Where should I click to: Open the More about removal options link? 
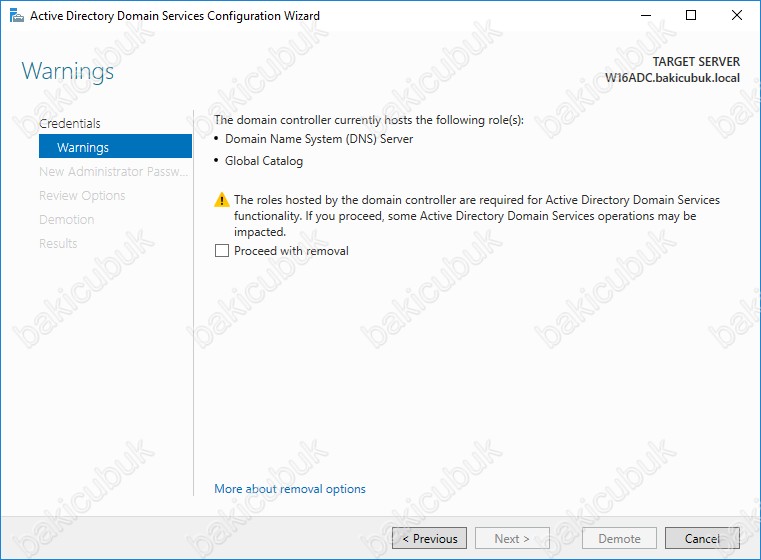[290, 489]
